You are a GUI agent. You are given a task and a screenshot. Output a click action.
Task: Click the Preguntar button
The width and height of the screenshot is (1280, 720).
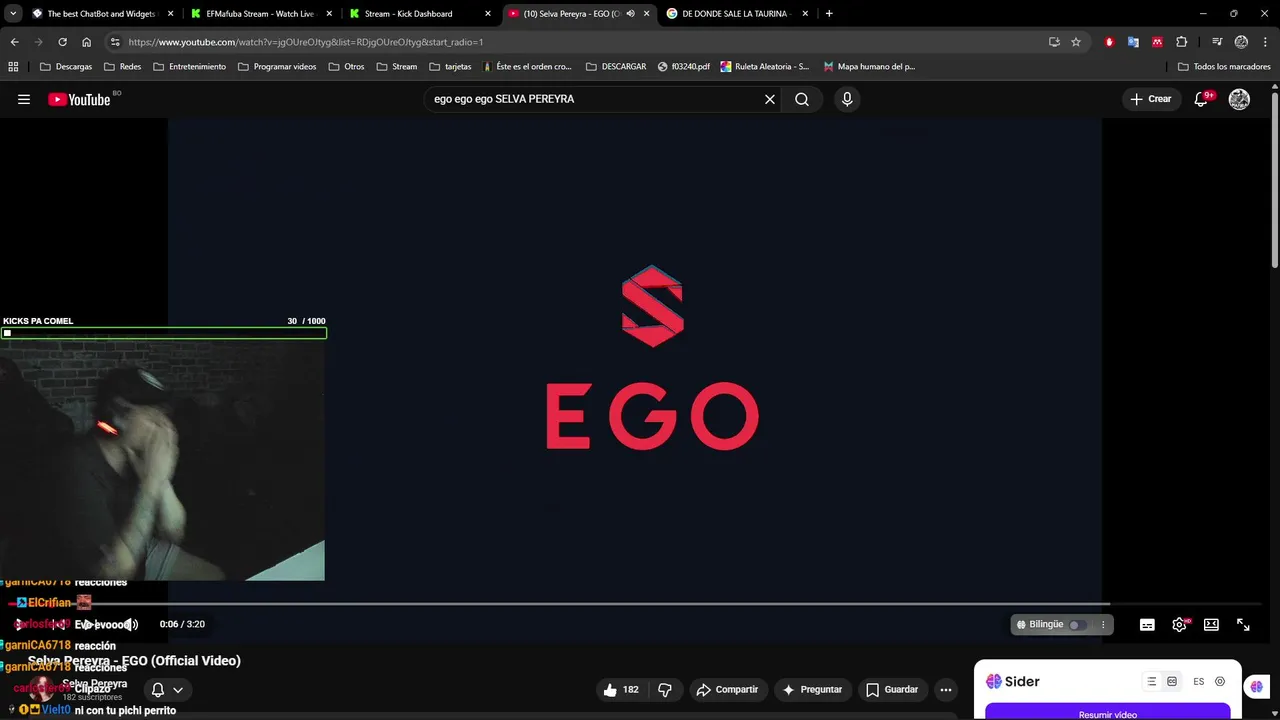[813, 689]
